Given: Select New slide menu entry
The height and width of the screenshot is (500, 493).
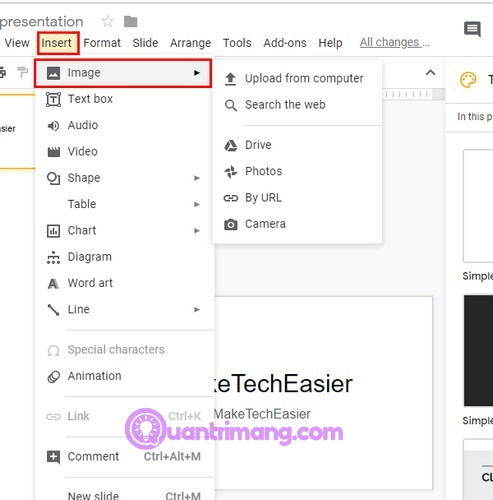Looking at the screenshot, I should point(124,495).
